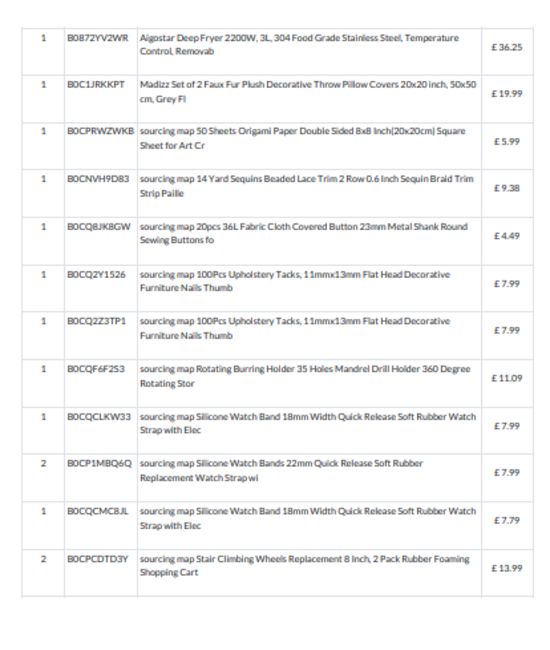Select Sequins Beaded Lace Trim description
Image resolution: width=550 pixels, height=650 pixels.
pyautogui.click(x=307, y=186)
